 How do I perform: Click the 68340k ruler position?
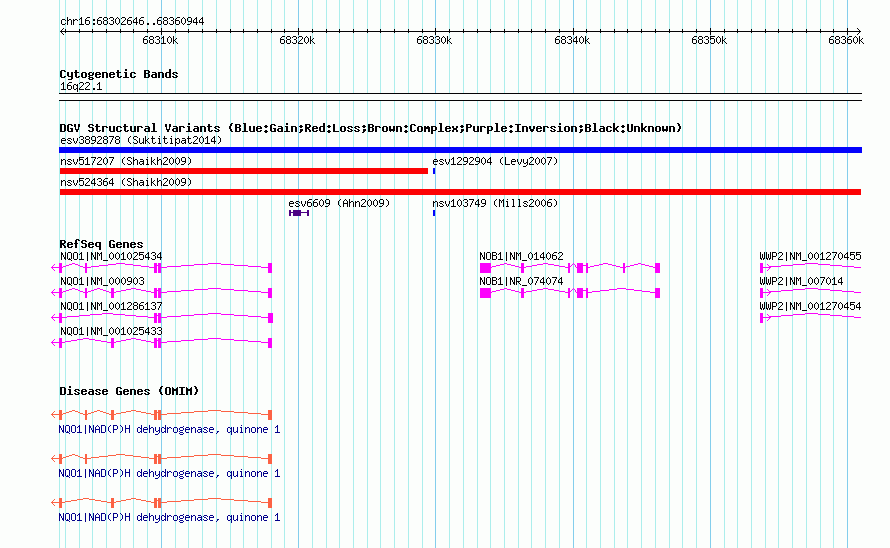(572, 40)
